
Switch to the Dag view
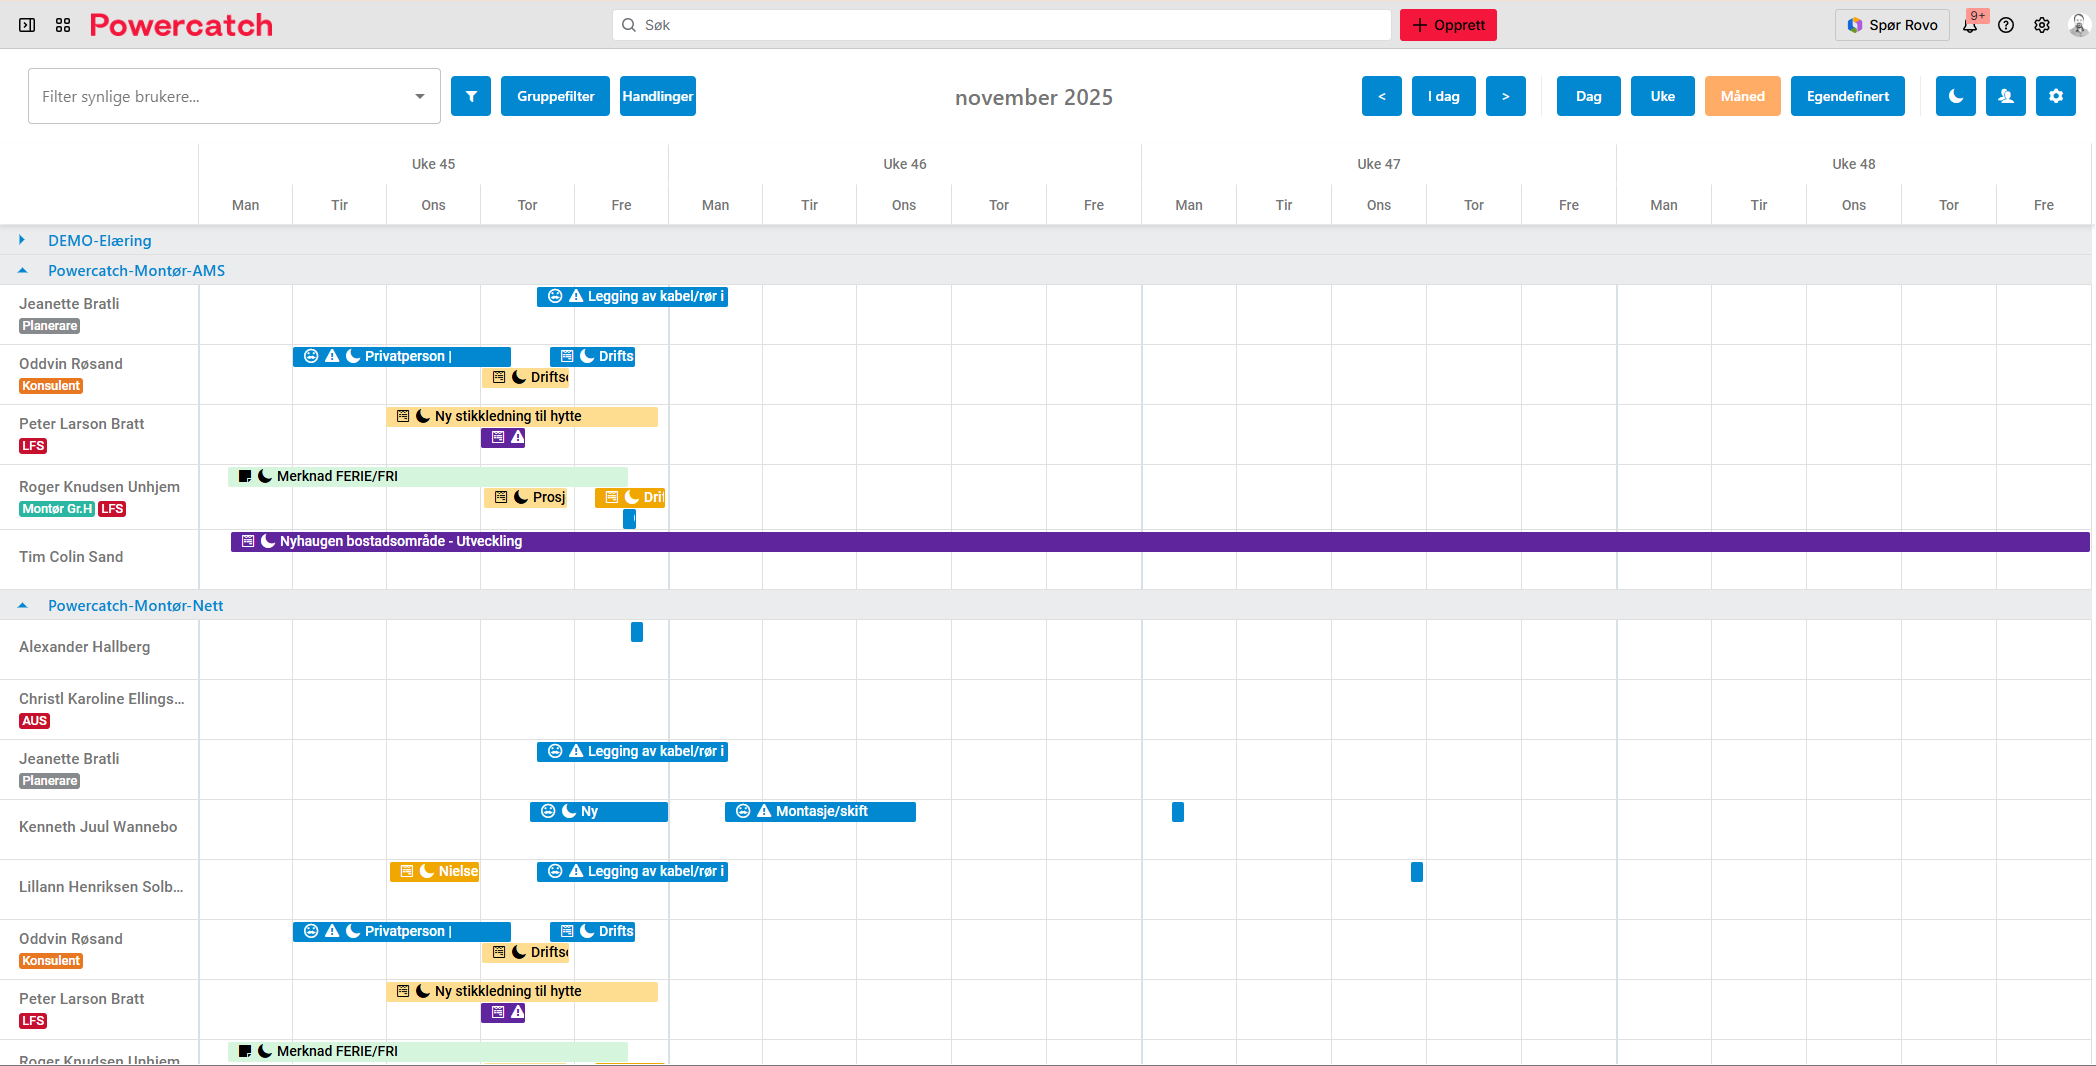tap(1588, 97)
